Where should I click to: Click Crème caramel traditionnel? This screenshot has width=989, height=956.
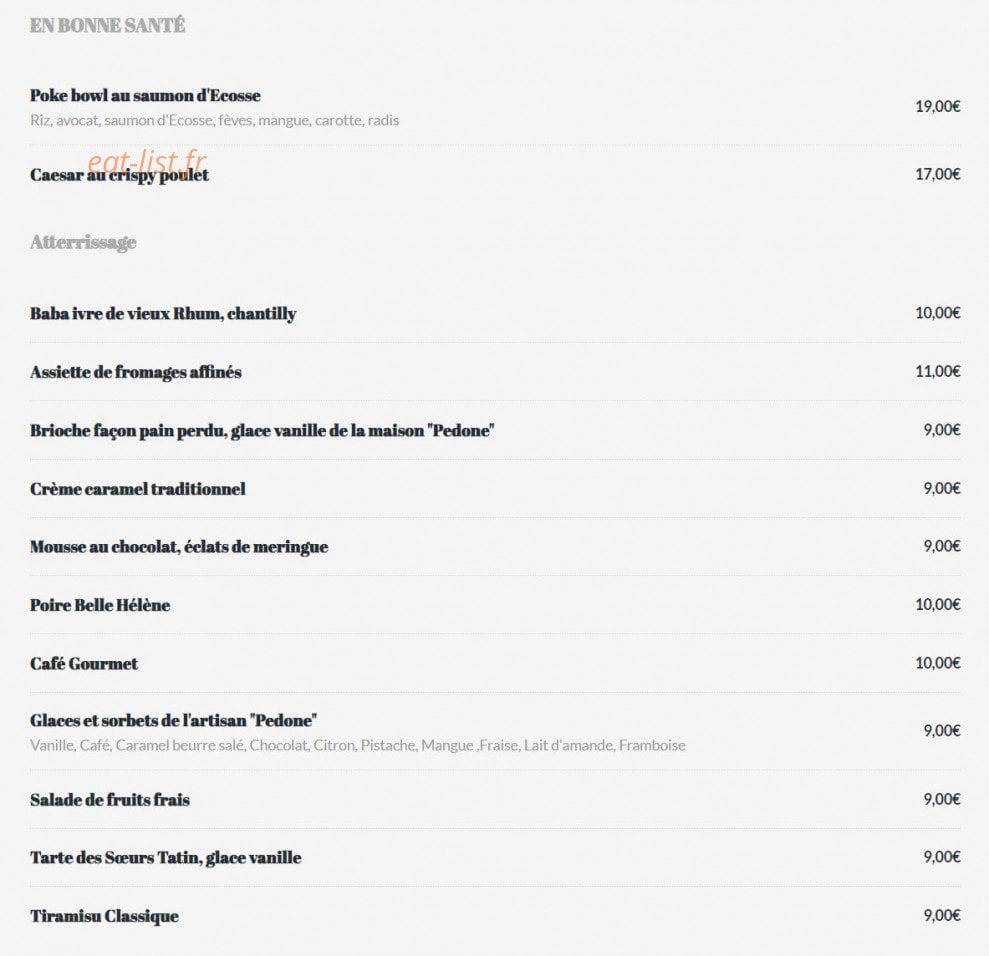(x=138, y=489)
